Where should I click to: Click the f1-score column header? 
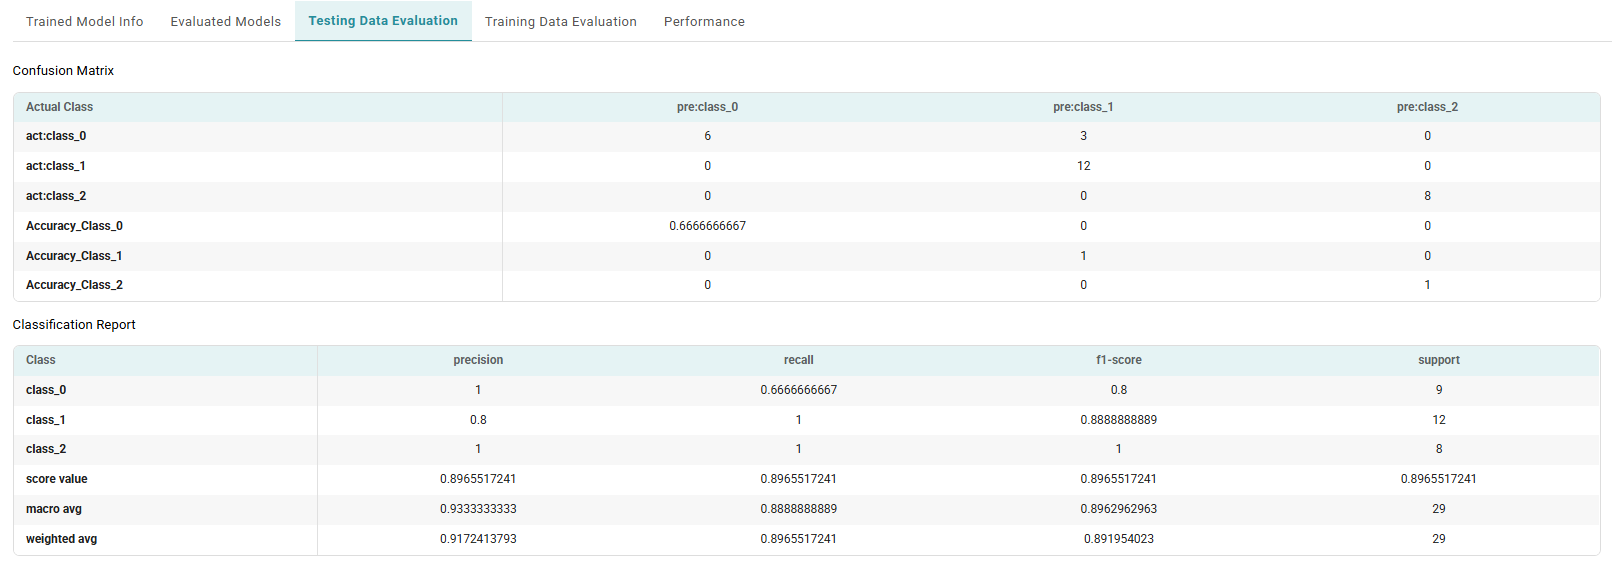1118,360
